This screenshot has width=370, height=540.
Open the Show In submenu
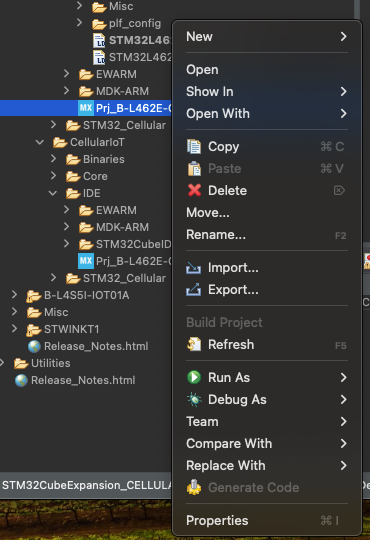tap(267, 92)
